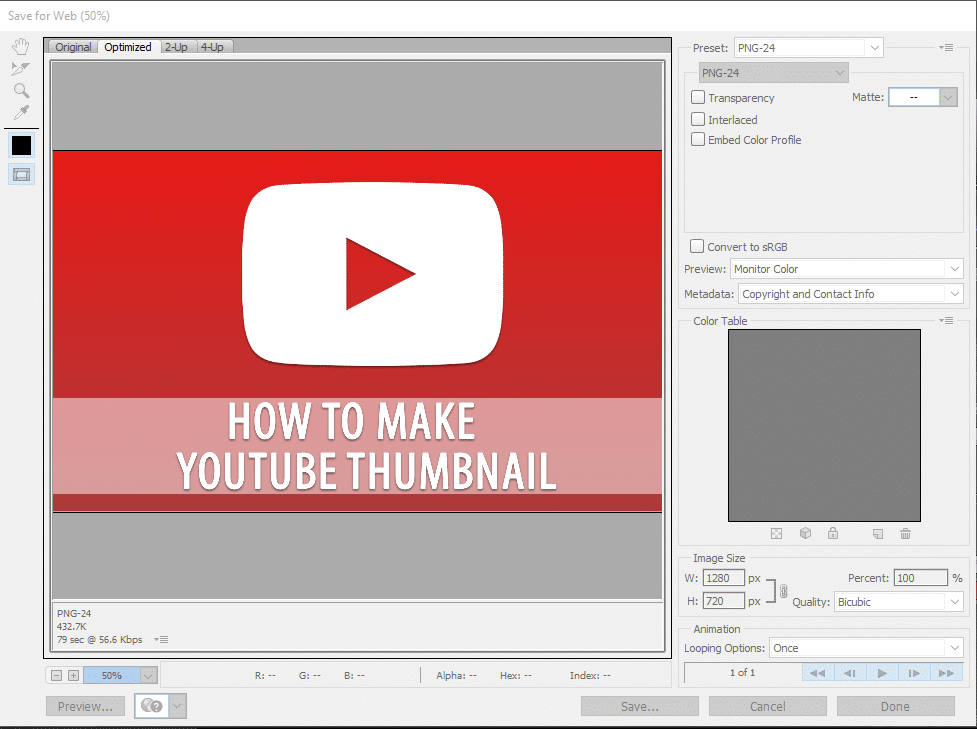Image resolution: width=977 pixels, height=729 pixels.
Task: Switch to the 4-Up tab
Action: point(212,47)
